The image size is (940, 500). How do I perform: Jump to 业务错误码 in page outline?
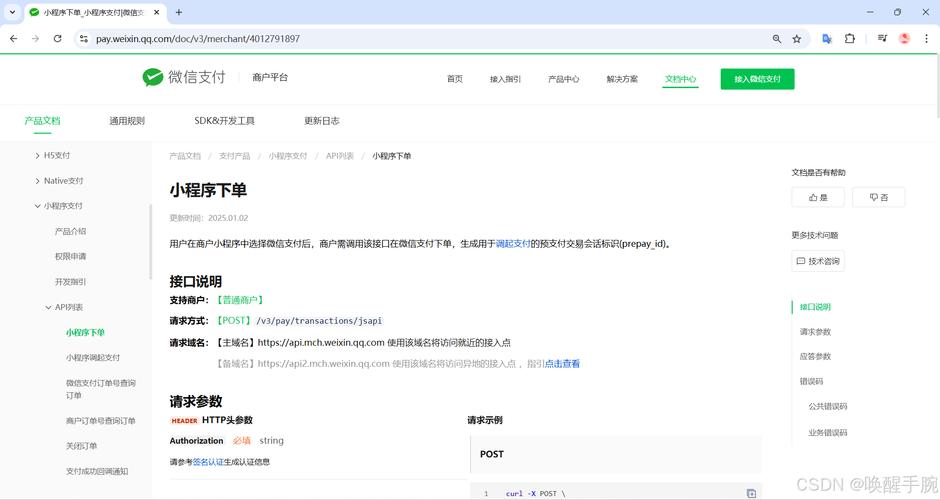tap(828, 432)
